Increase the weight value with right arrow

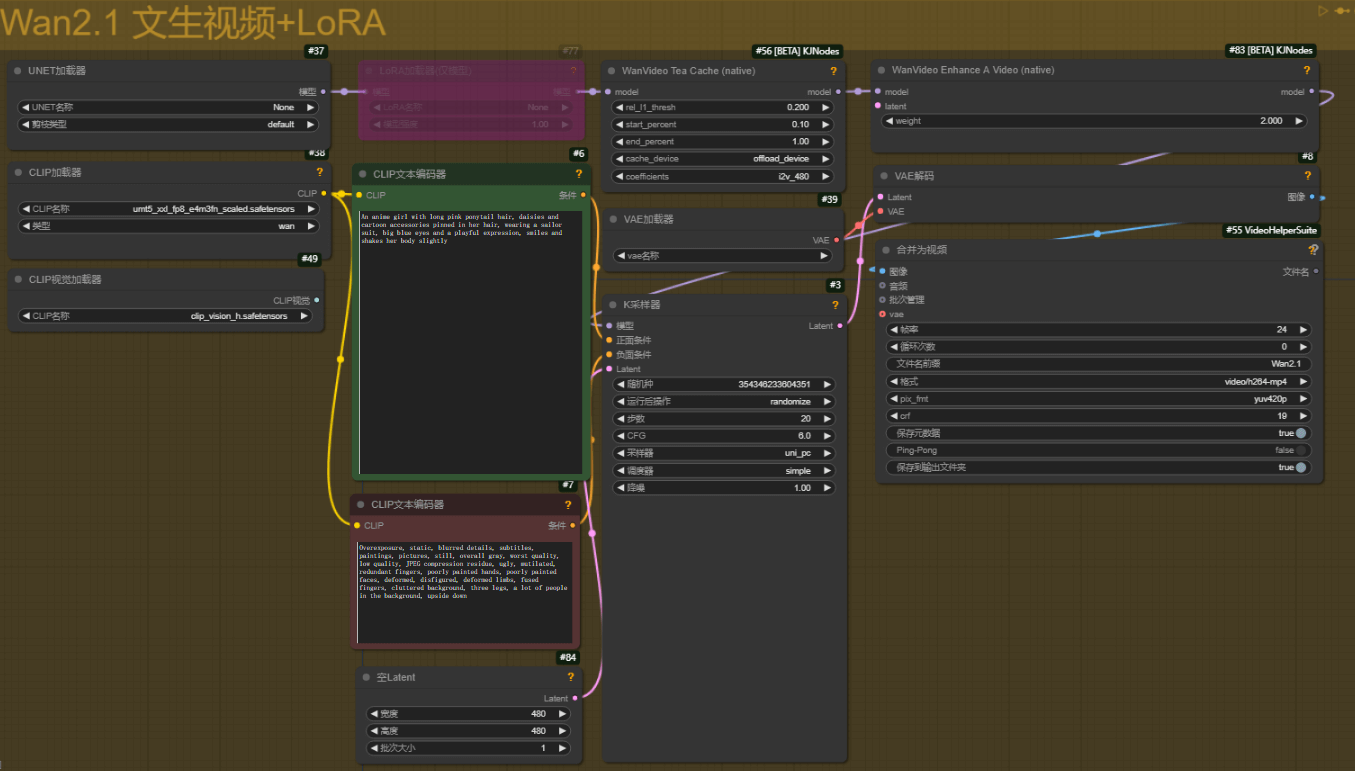[x=1298, y=121]
